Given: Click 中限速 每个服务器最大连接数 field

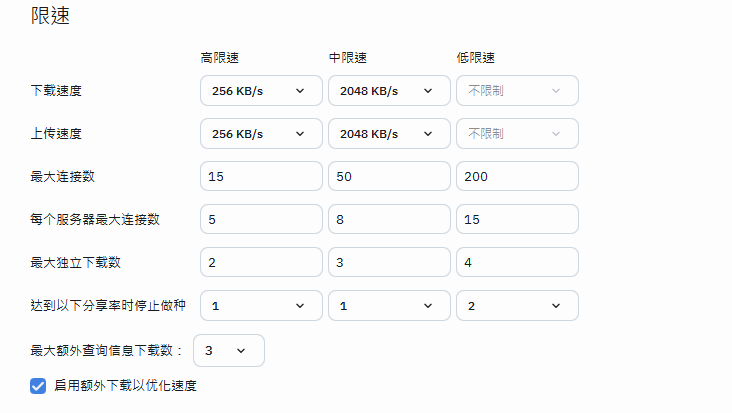Looking at the screenshot, I should click(389, 219).
